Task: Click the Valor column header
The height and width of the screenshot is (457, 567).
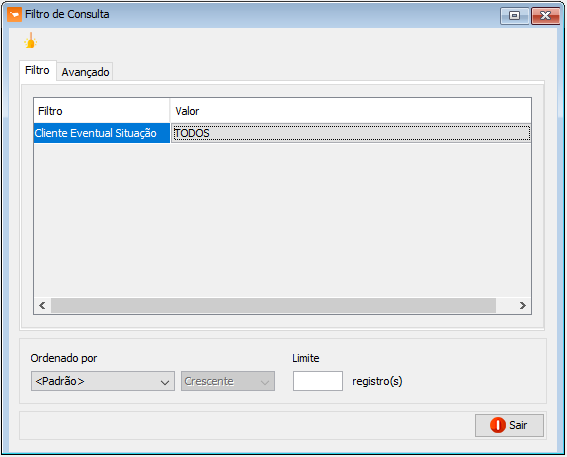Action: [350, 111]
